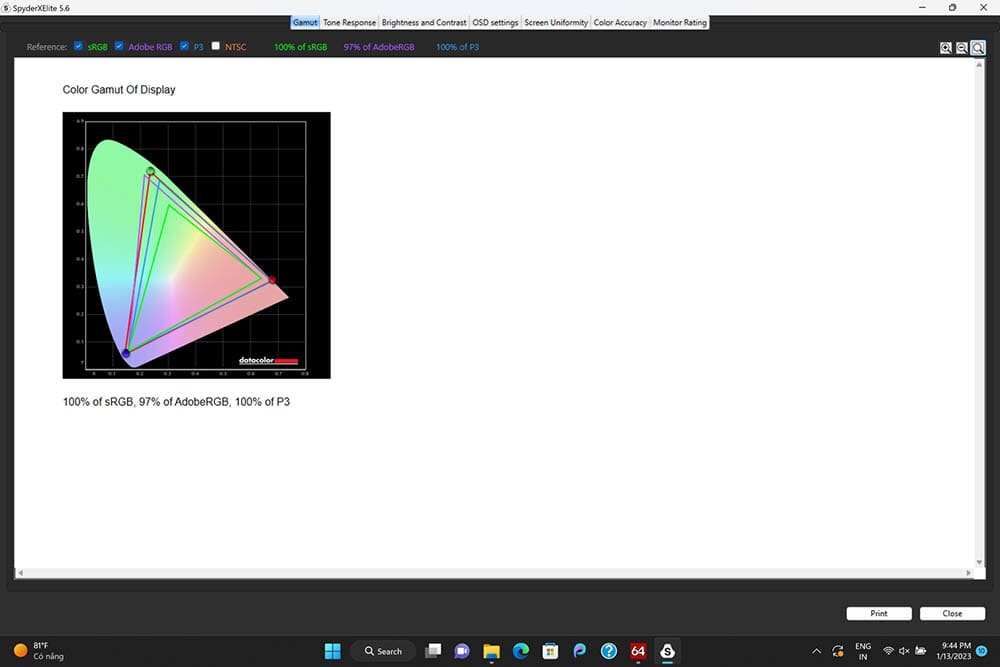This screenshot has height=667, width=1000.
Task: Uncheck the Adobe RGB reference checkbox
Action: coord(120,46)
